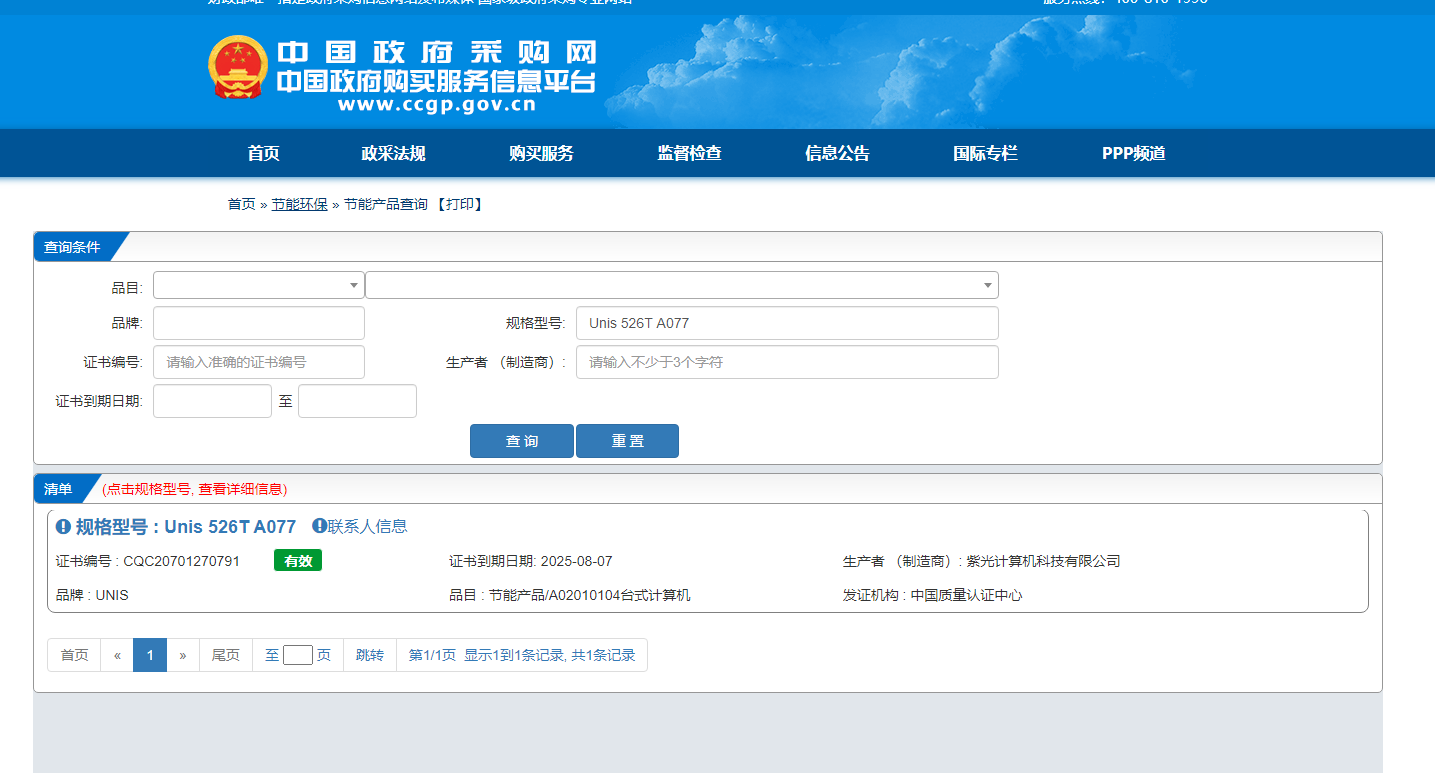The height and width of the screenshot is (773, 1435).
Task: Open 政采法规 navigation menu
Action: [393, 153]
